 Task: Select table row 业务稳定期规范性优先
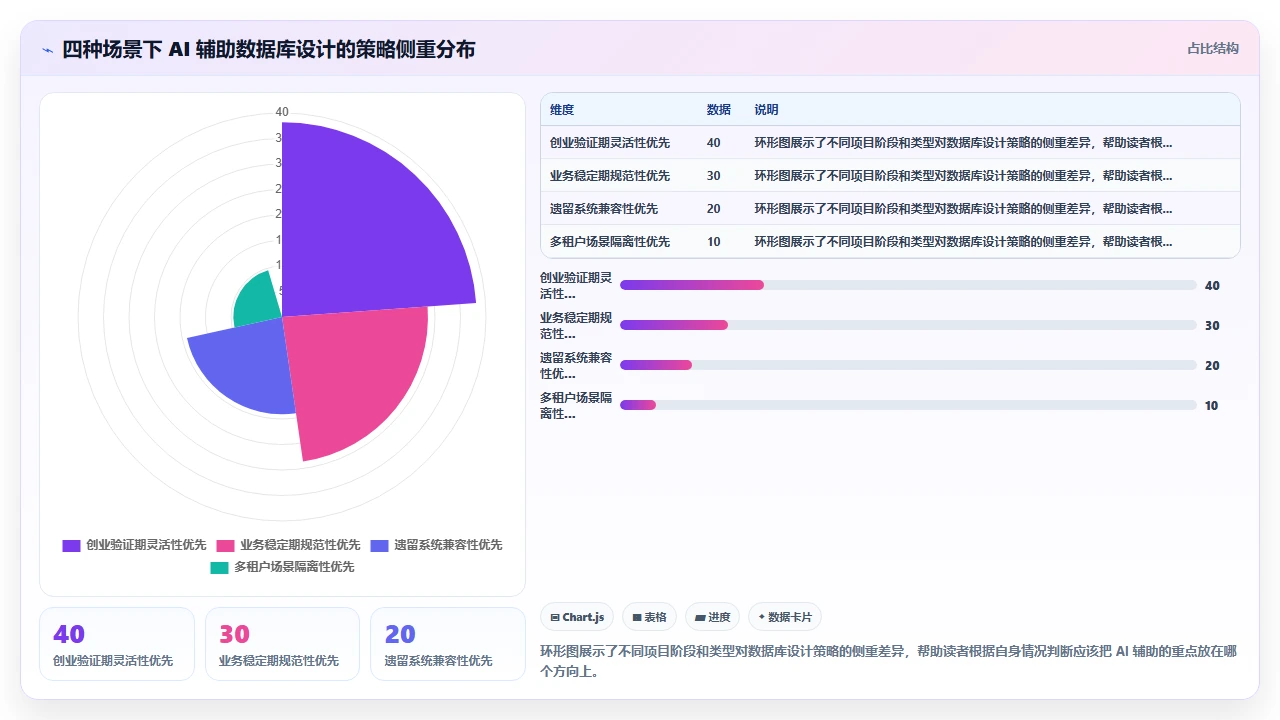(x=890, y=176)
